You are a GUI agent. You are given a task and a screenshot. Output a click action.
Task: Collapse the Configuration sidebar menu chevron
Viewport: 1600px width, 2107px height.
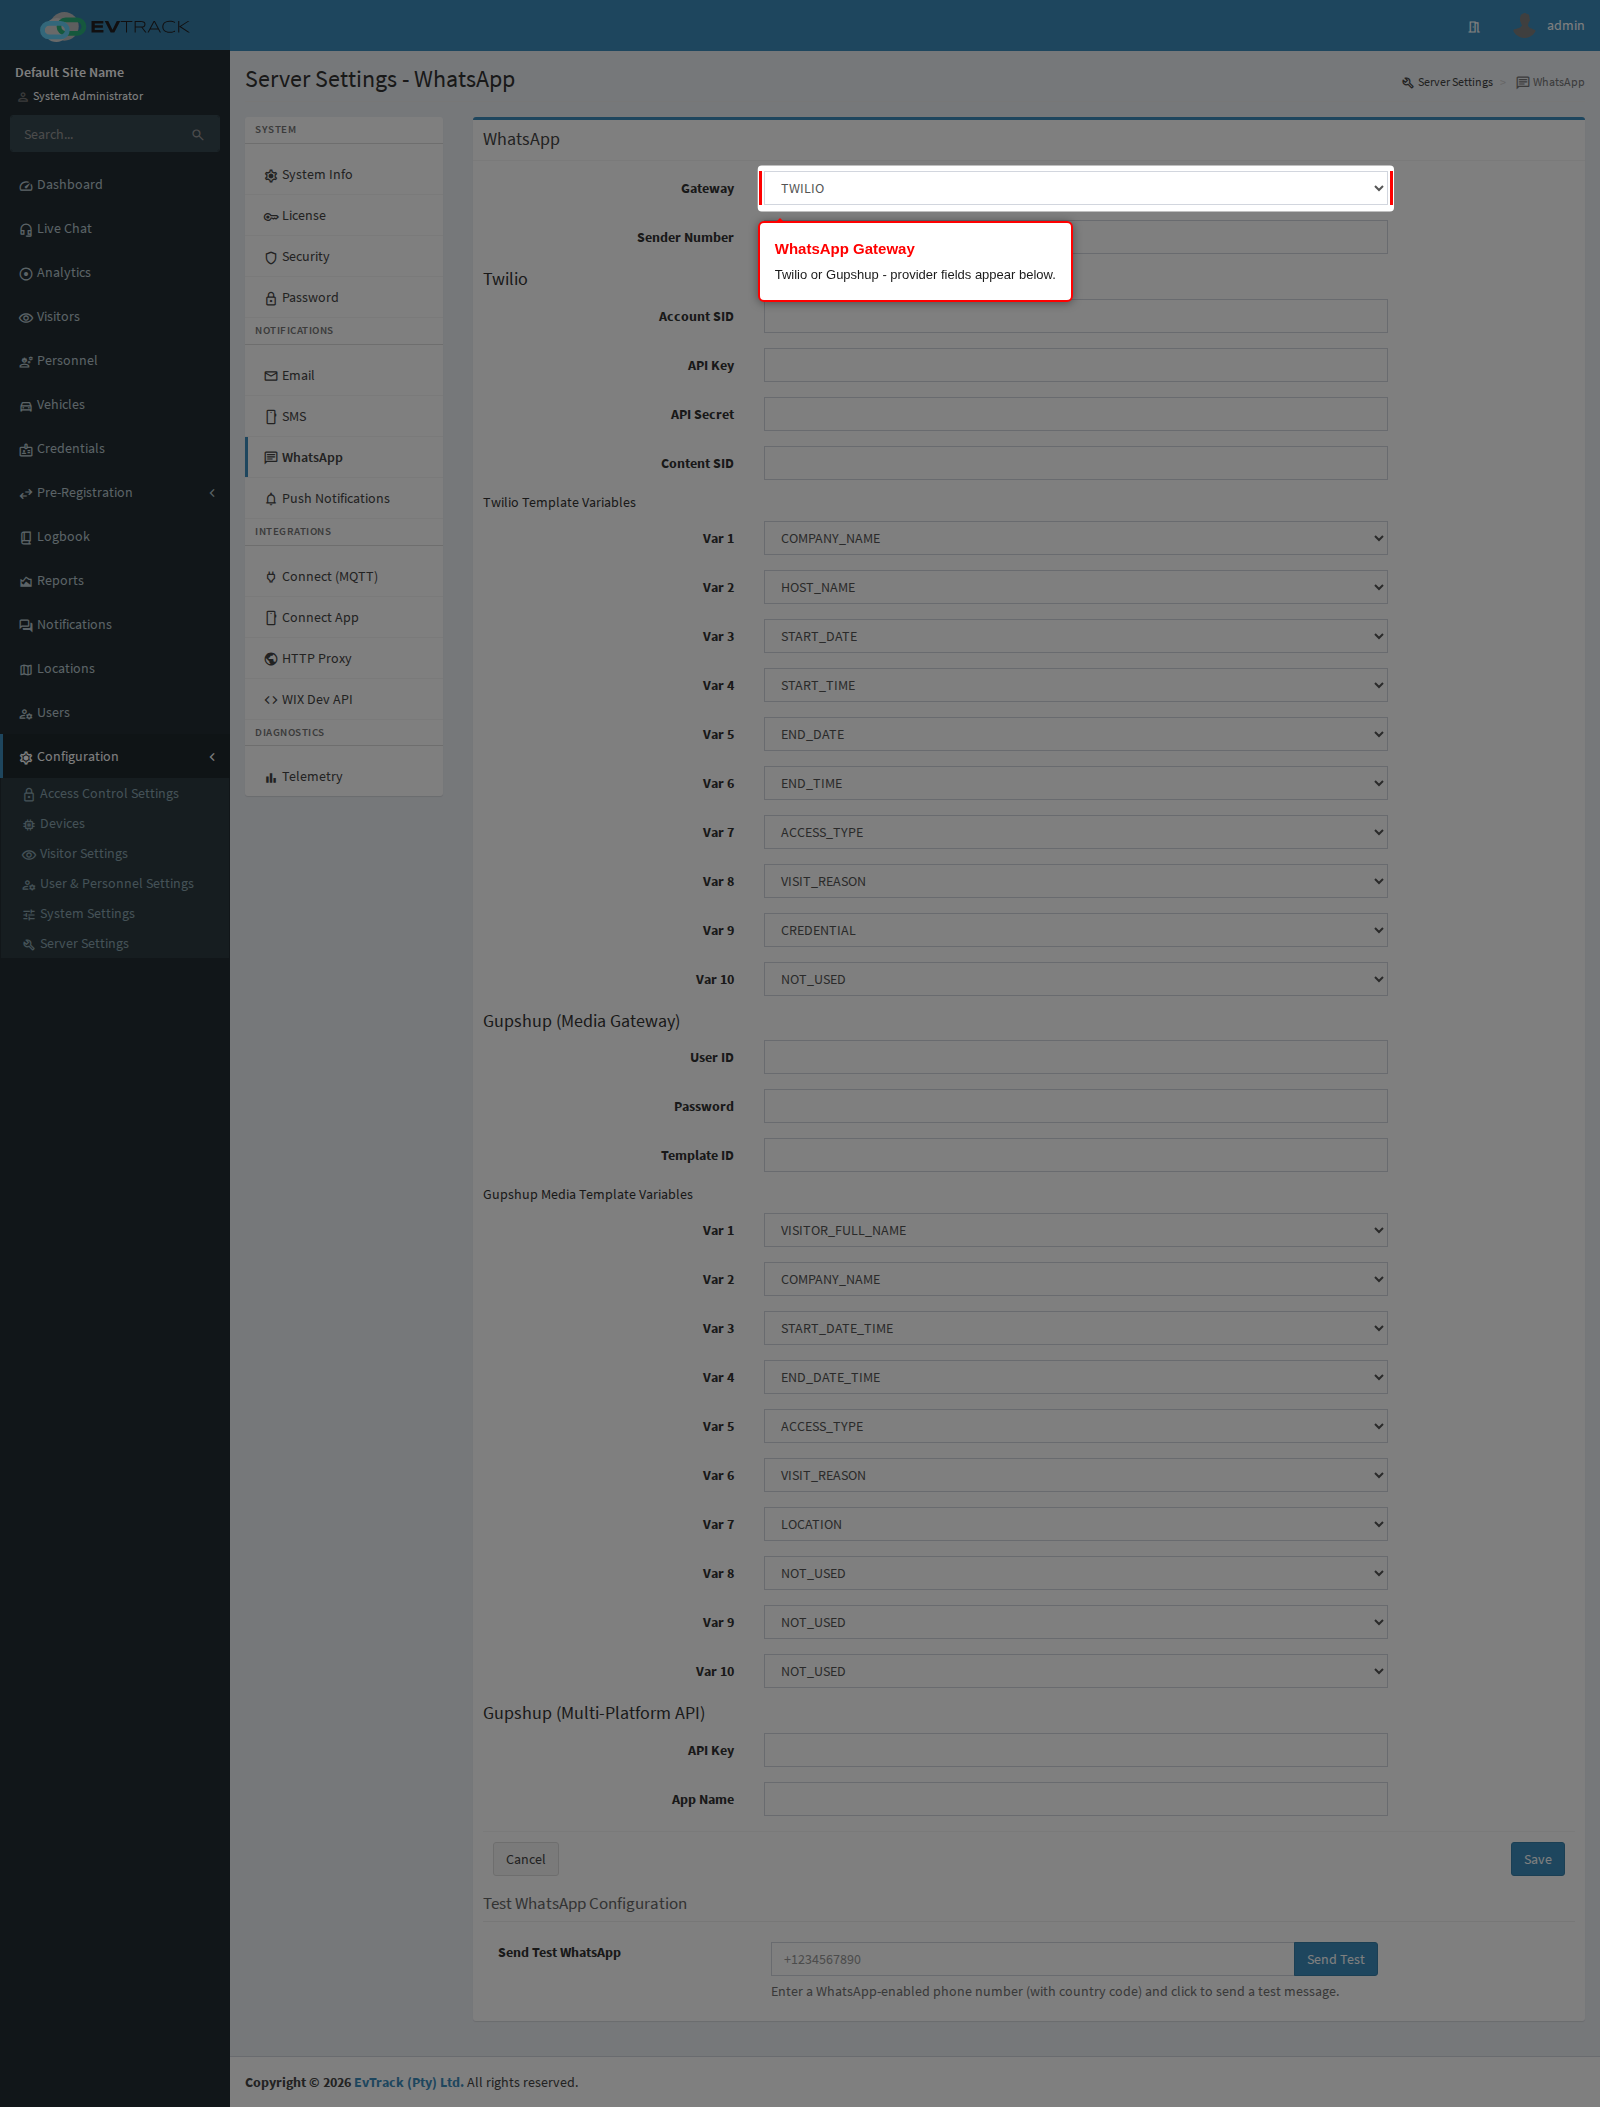click(212, 757)
